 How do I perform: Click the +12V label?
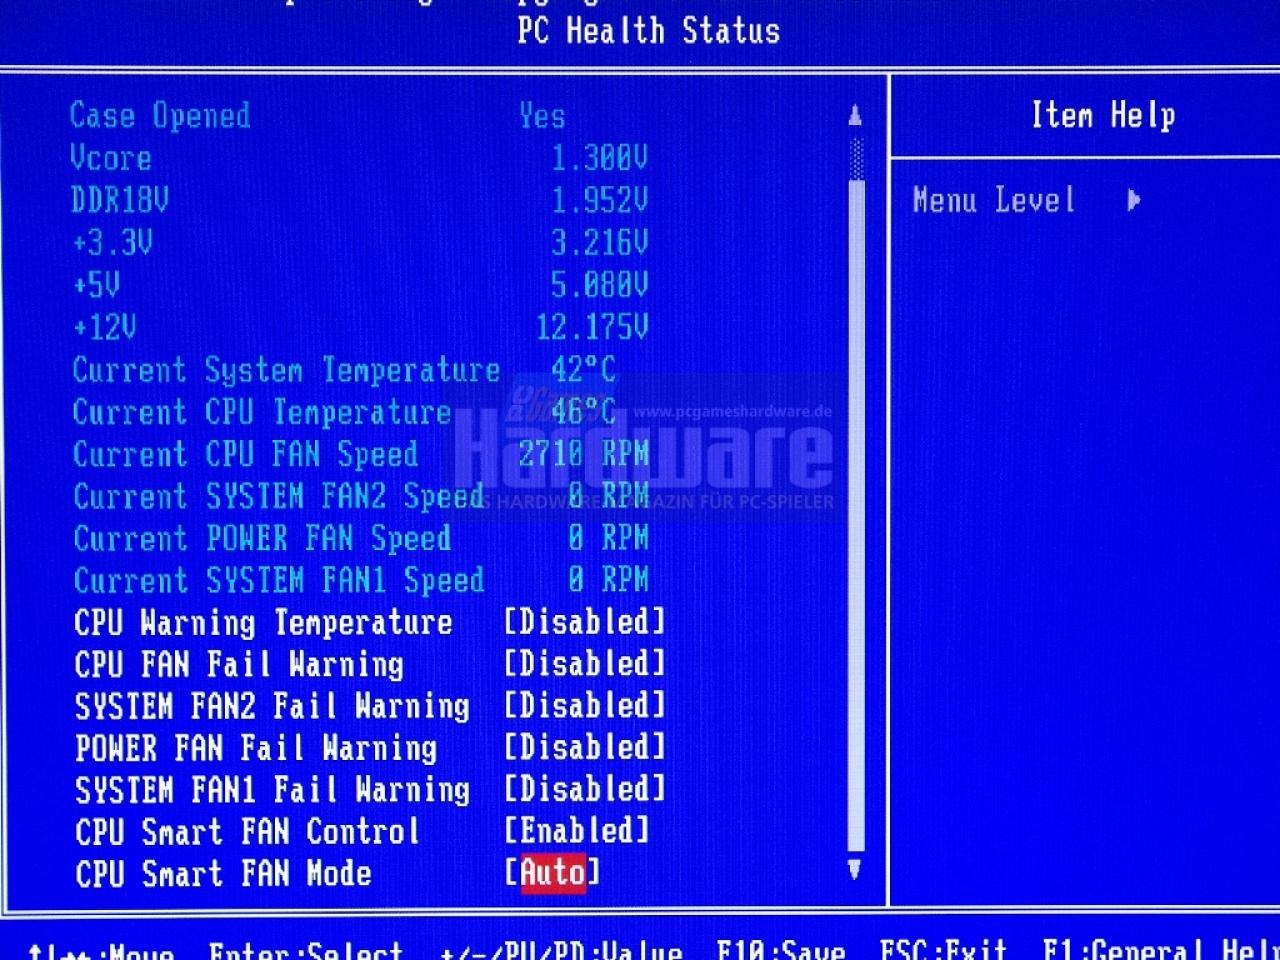104,327
